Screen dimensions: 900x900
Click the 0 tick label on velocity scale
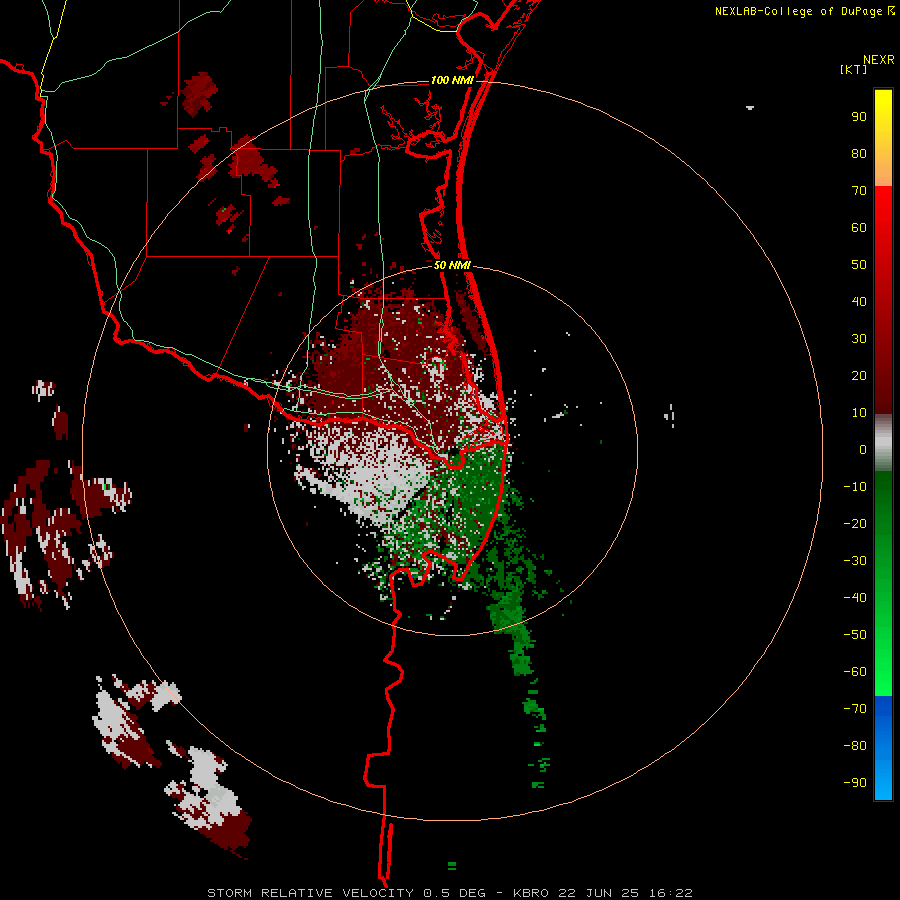(863, 450)
